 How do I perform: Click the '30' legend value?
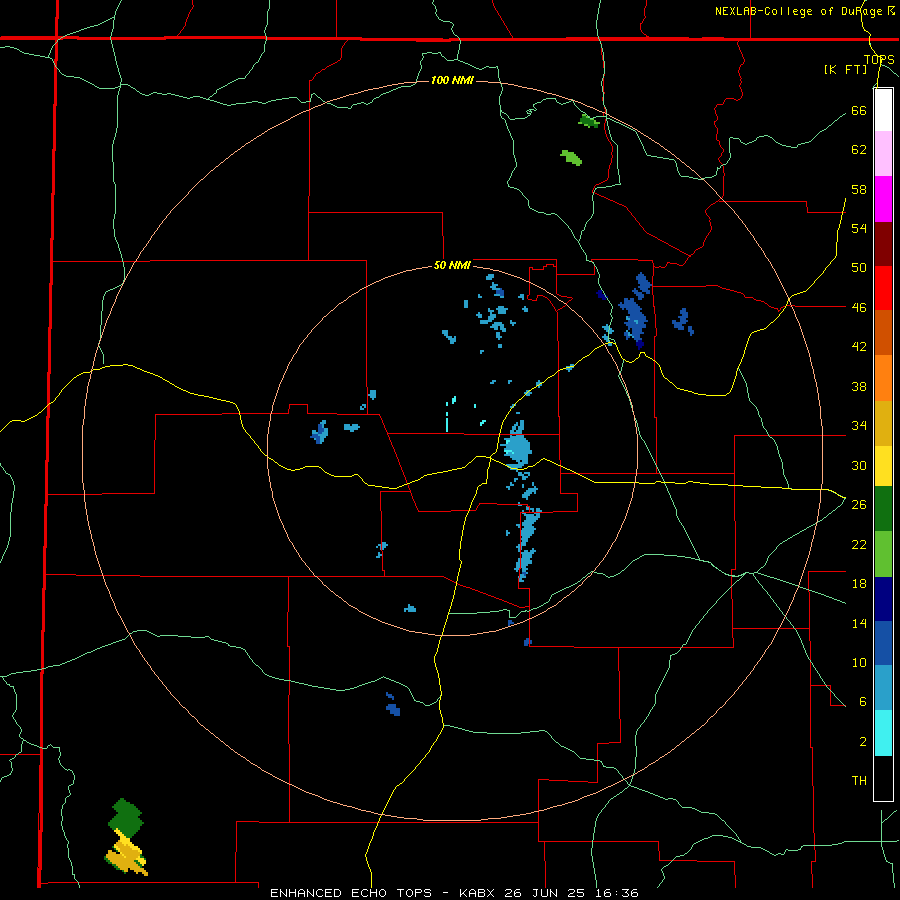pos(859,465)
